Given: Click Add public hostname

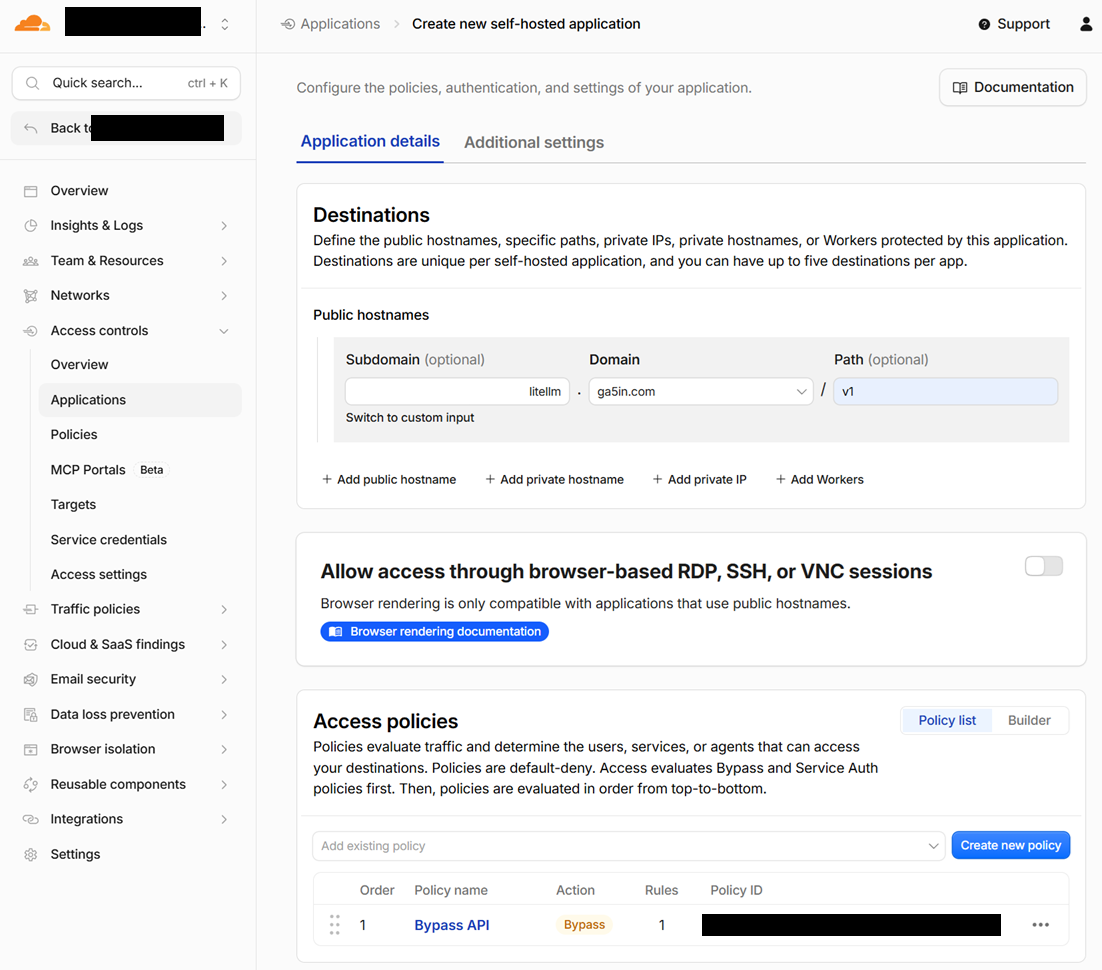Looking at the screenshot, I should pos(389,479).
